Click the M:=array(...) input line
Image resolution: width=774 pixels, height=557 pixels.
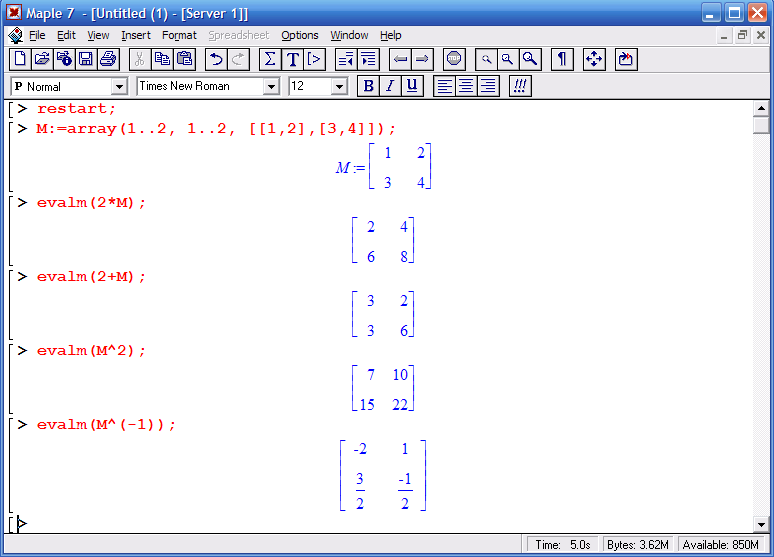pos(216,129)
